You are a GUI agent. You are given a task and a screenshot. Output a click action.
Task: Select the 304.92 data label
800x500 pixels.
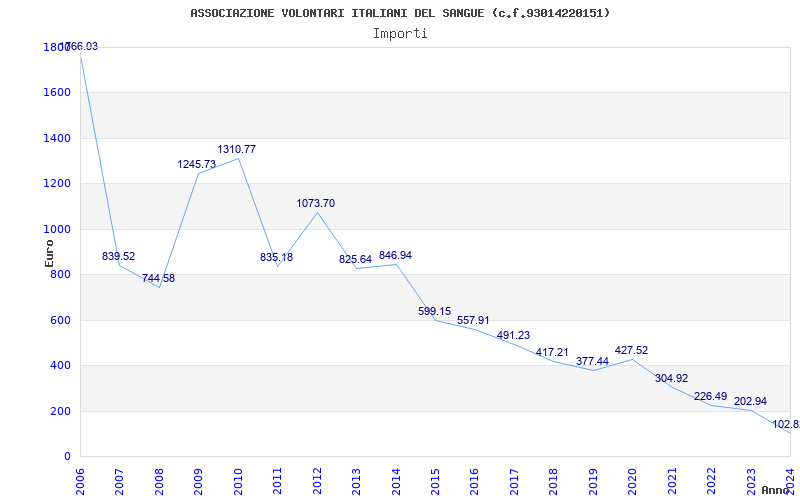click(671, 378)
